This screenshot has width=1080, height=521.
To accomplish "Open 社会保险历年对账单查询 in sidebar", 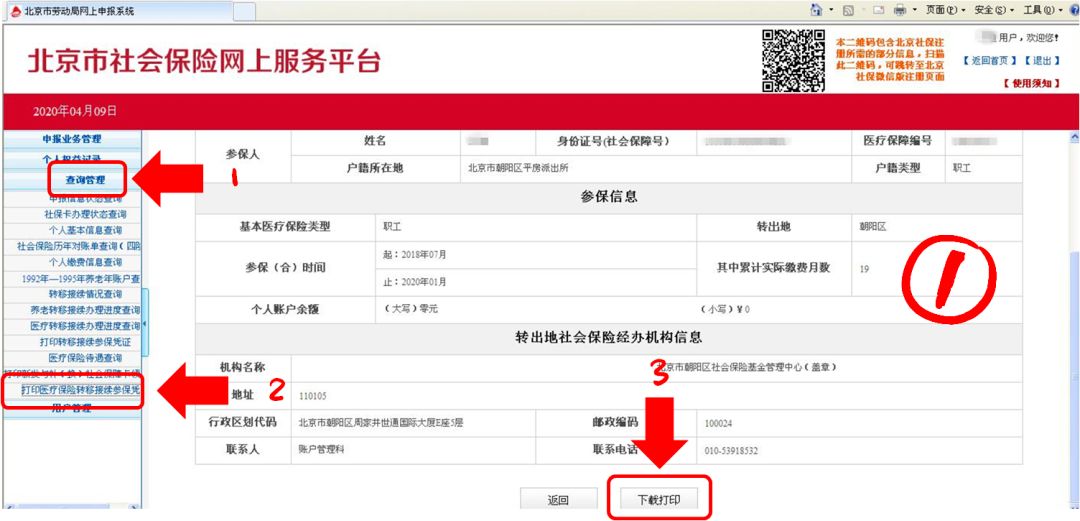I will tap(79, 246).
